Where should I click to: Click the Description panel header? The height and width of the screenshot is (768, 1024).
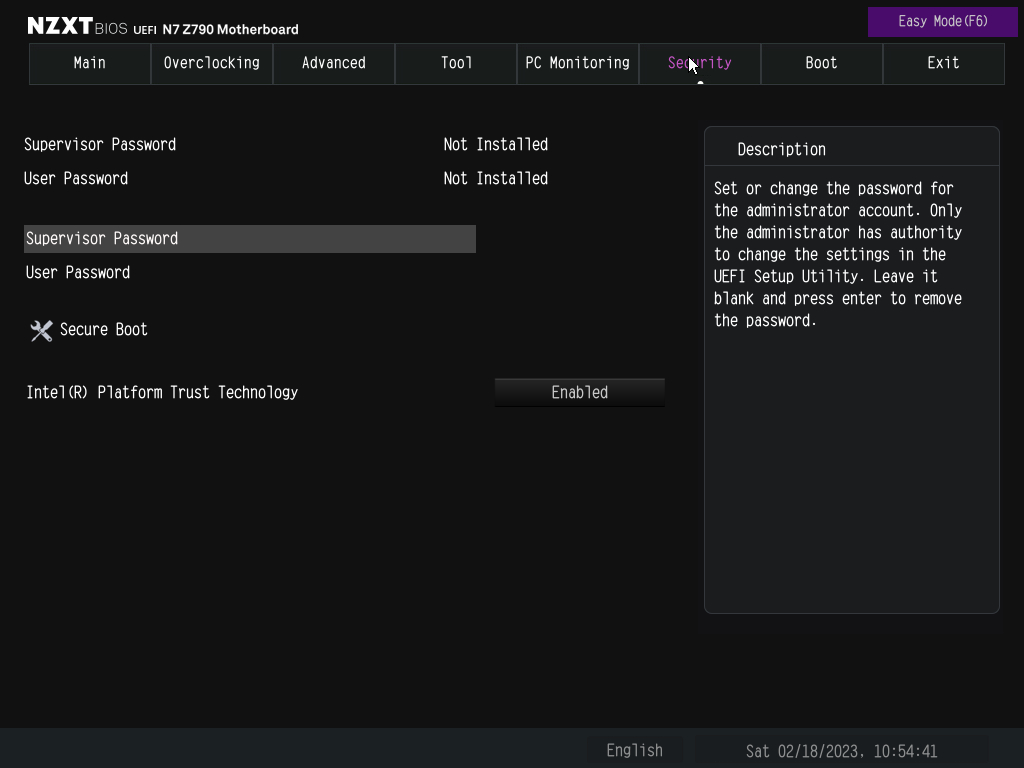[781, 149]
